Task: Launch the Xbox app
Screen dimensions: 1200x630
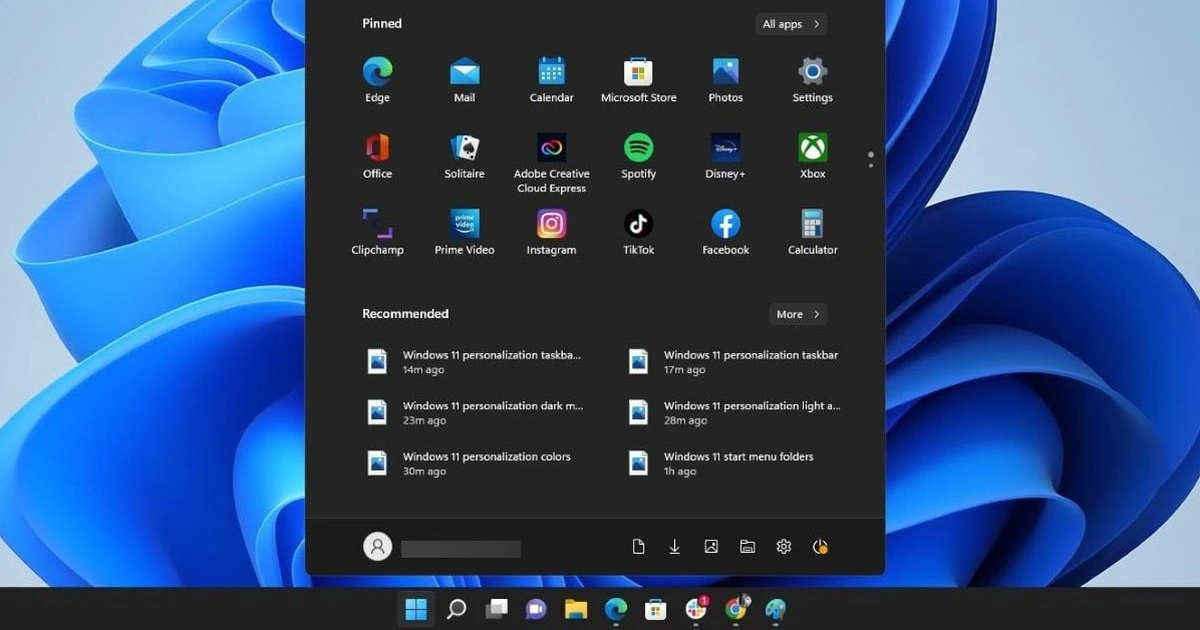Action: [x=812, y=155]
